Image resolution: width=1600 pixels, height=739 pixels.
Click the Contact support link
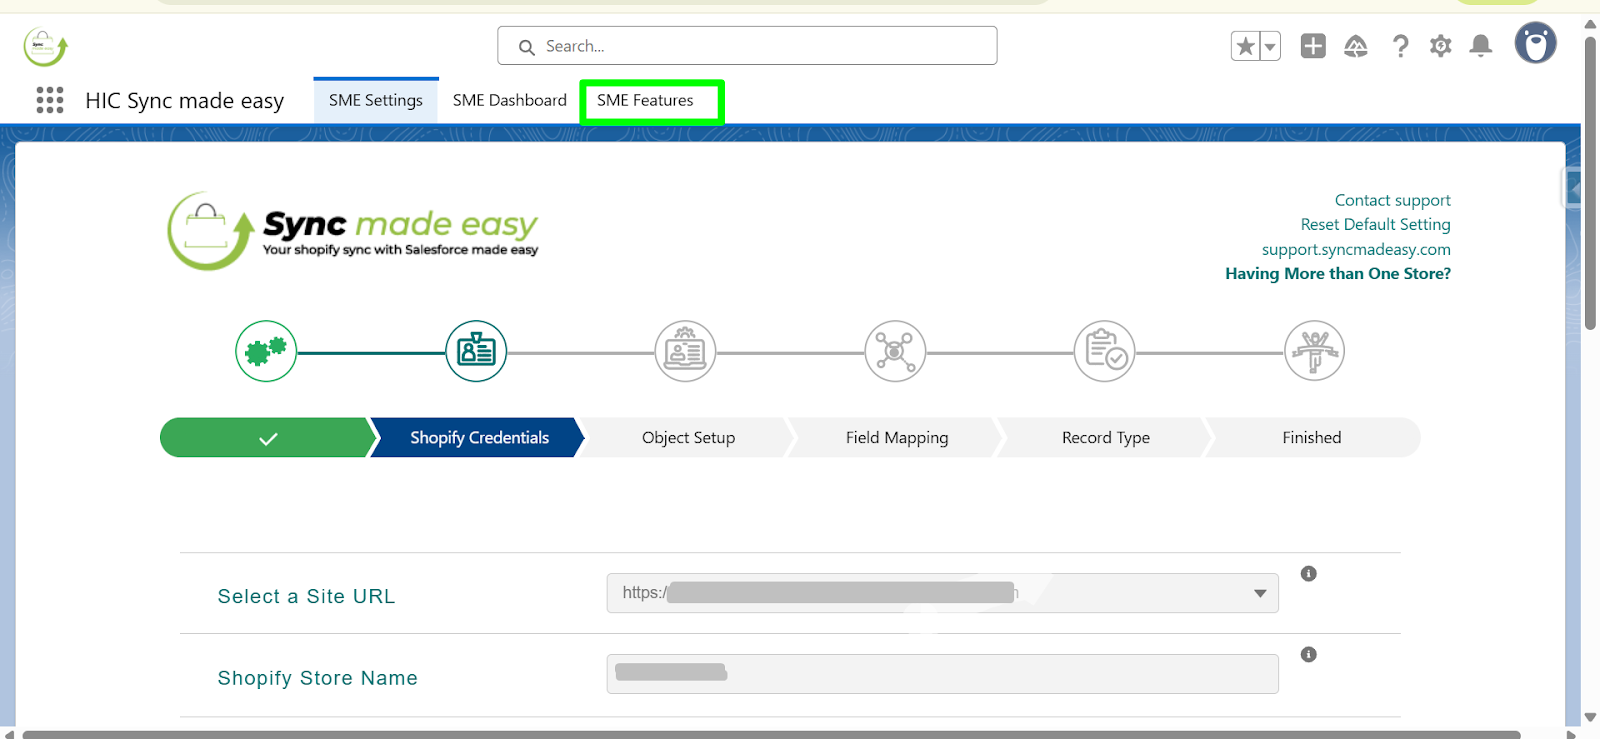tap(1392, 200)
